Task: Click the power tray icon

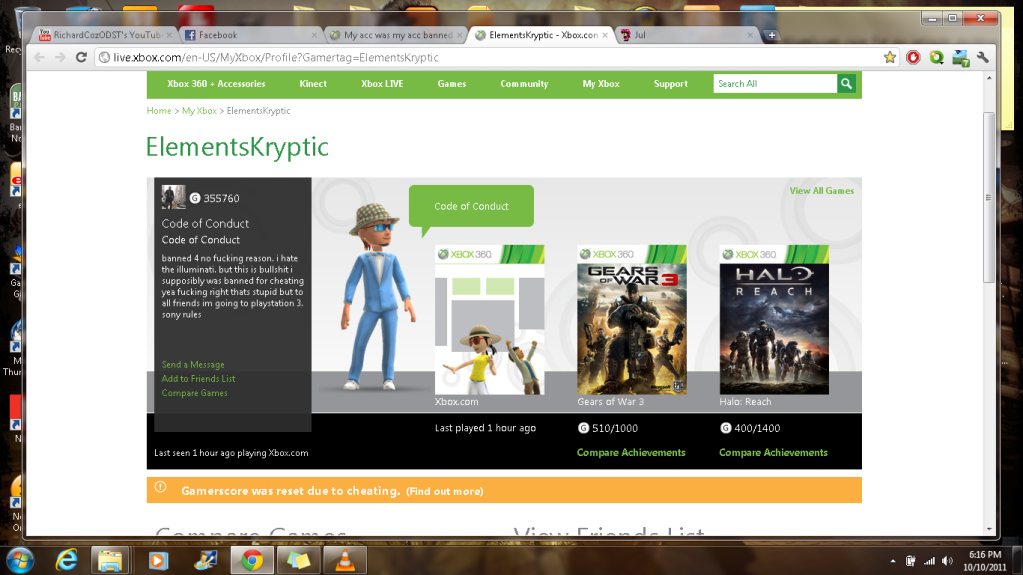Action: 911,561
